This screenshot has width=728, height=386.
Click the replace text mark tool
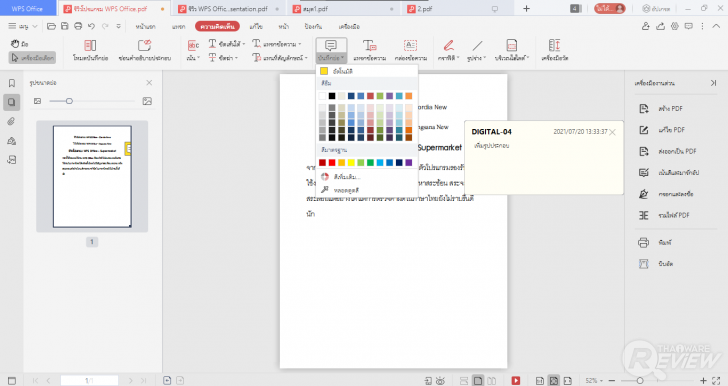(256, 58)
